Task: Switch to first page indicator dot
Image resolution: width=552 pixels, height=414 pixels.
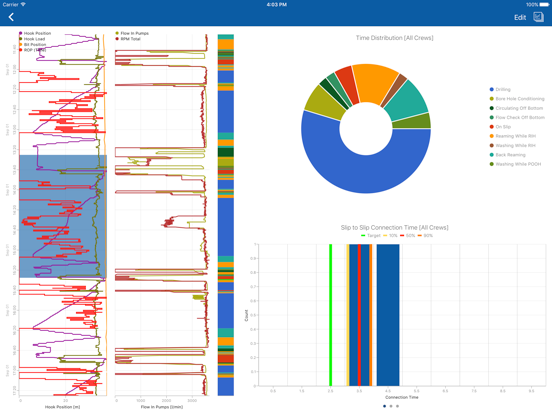Action: pyautogui.click(x=384, y=406)
